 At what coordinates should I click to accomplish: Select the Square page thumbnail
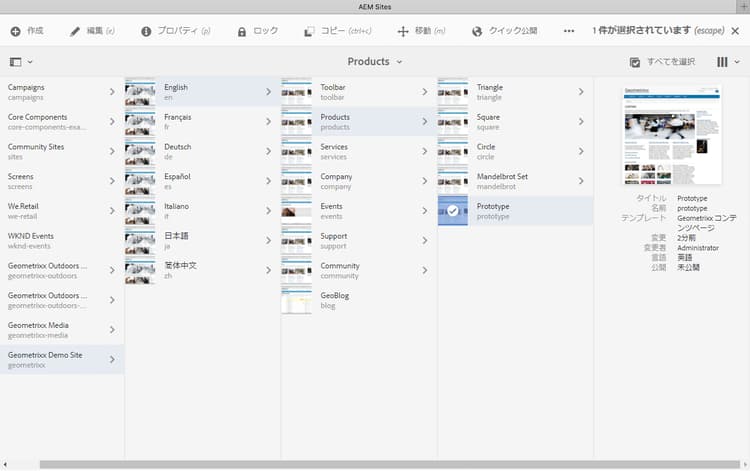tap(453, 121)
